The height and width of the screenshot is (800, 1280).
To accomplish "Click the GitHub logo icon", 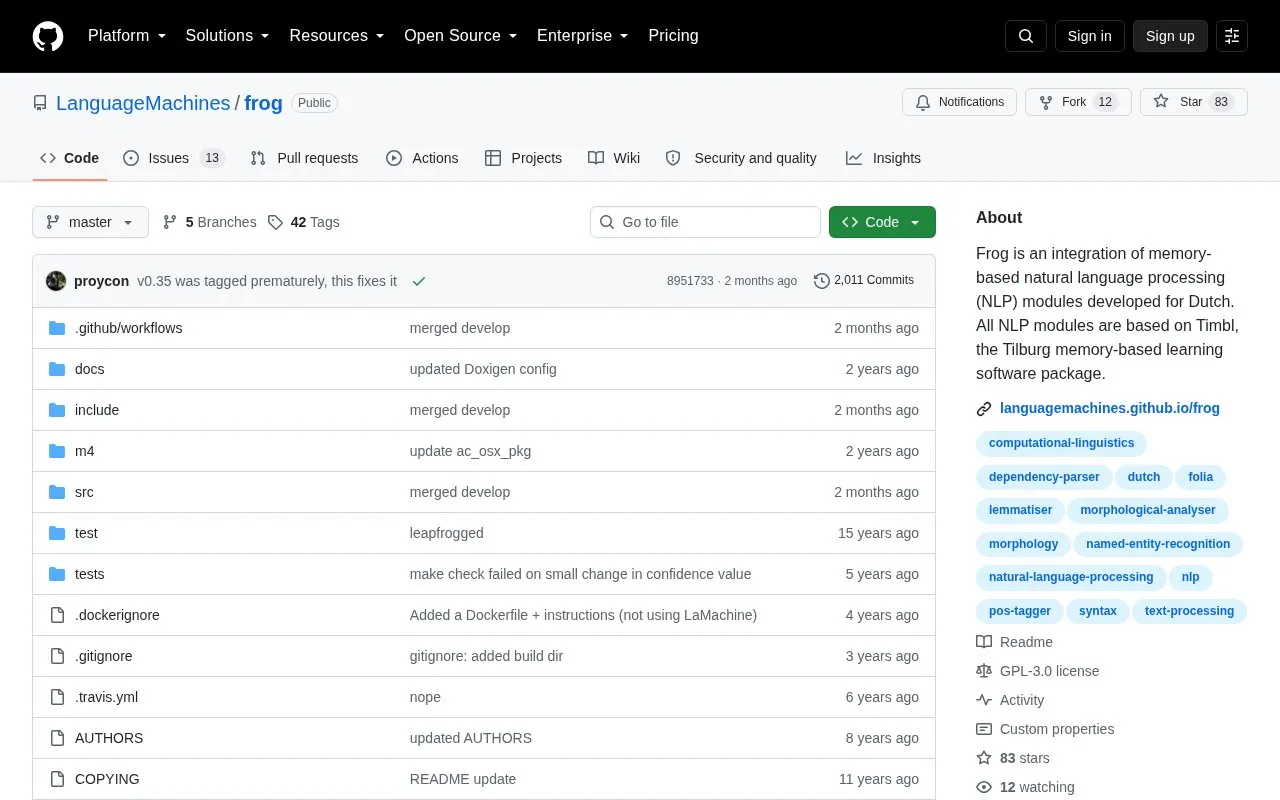I will click(48, 36).
